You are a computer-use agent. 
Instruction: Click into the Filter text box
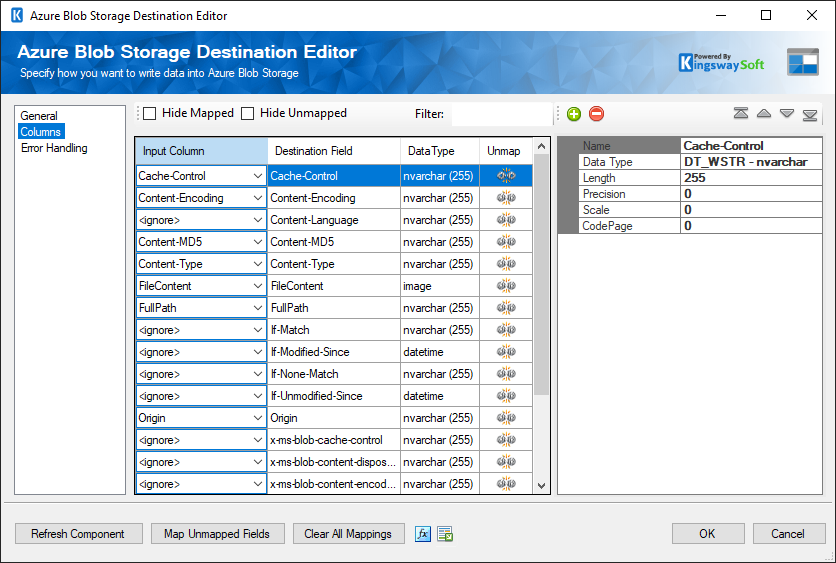pyautogui.click(x=501, y=114)
